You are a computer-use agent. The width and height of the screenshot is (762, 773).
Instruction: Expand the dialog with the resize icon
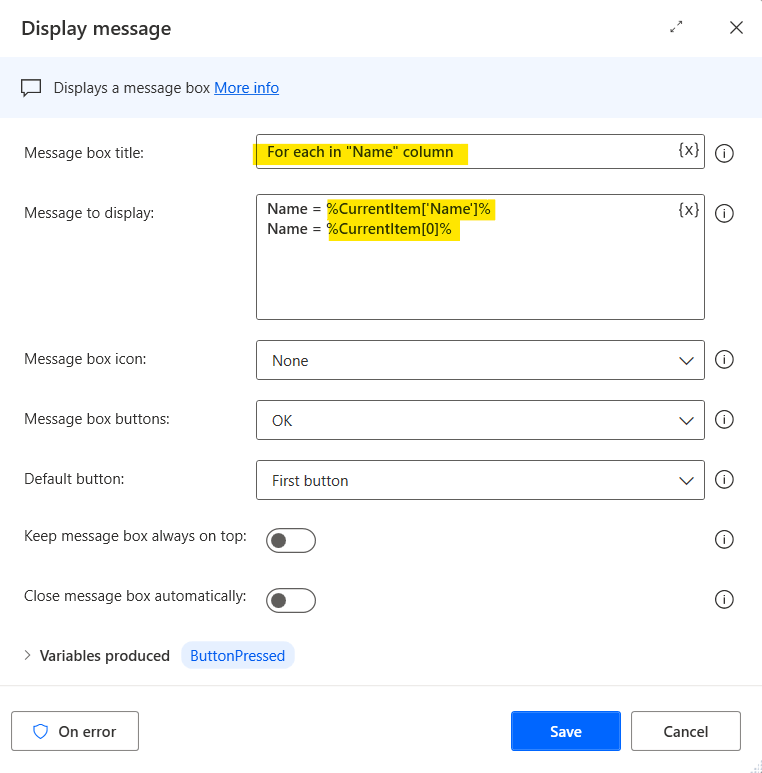pyautogui.click(x=677, y=28)
